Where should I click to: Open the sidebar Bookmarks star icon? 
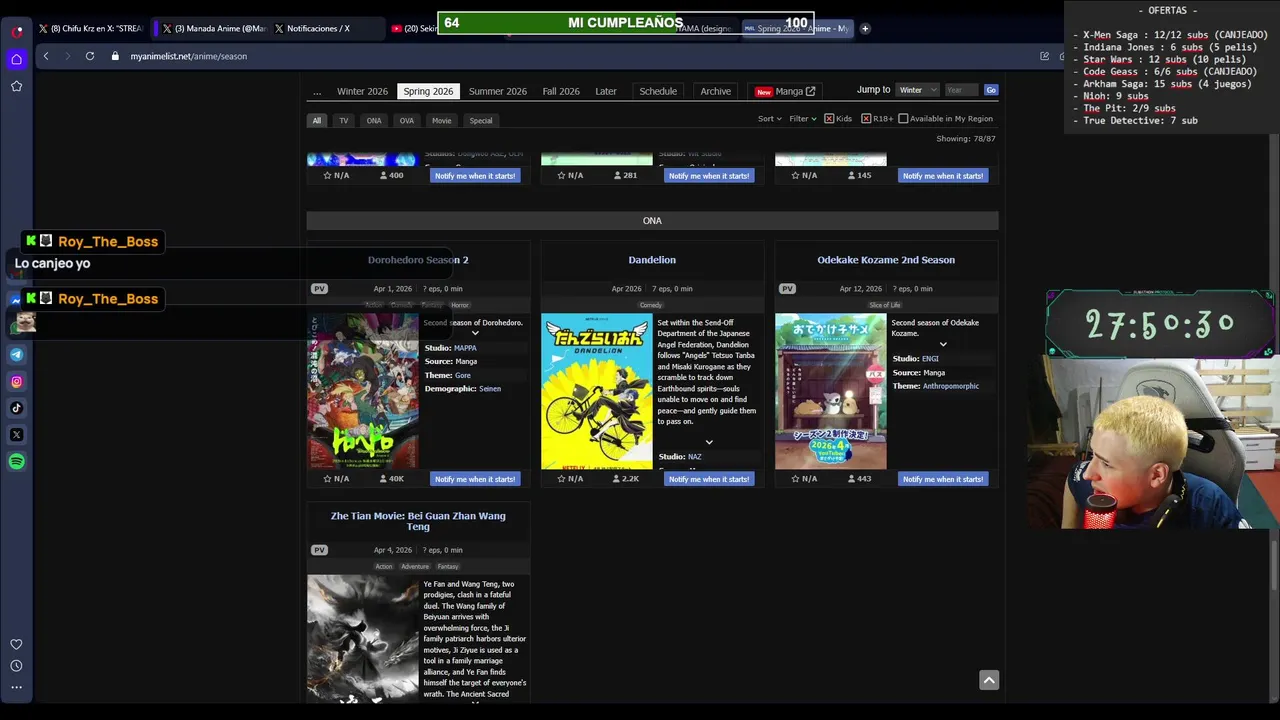click(x=17, y=86)
